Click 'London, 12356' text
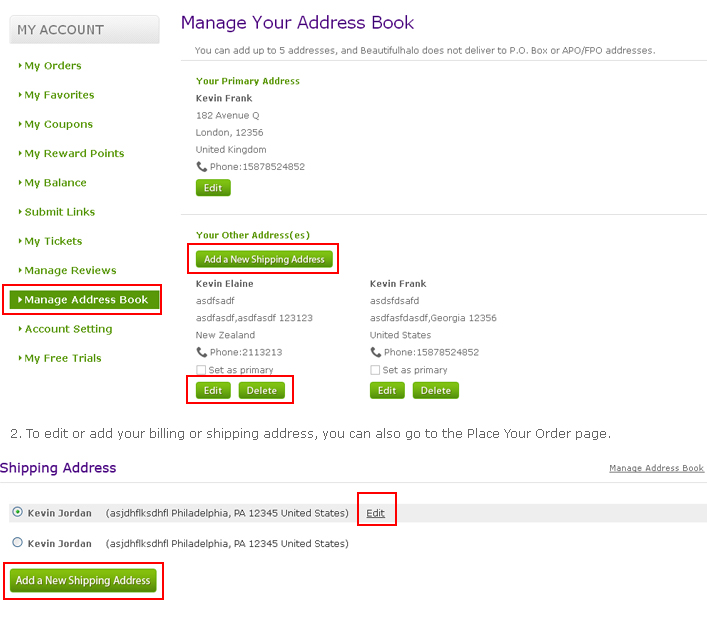Screen dimensions: 707x629 pos(229,133)
